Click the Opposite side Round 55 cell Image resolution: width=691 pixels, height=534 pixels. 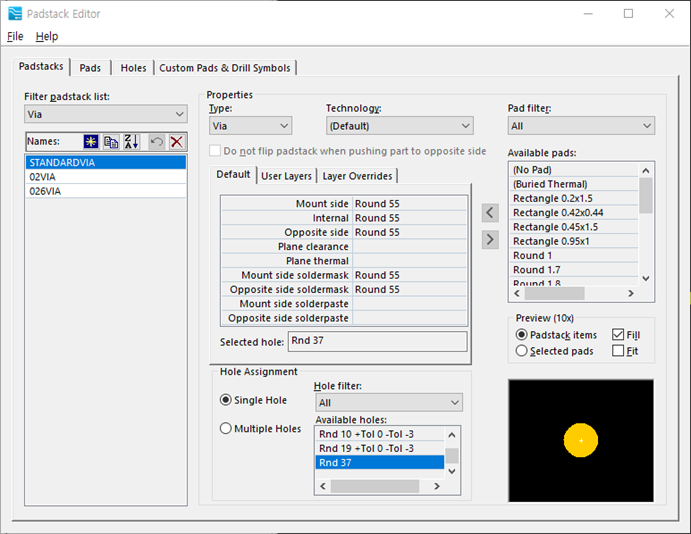point(409,232)
